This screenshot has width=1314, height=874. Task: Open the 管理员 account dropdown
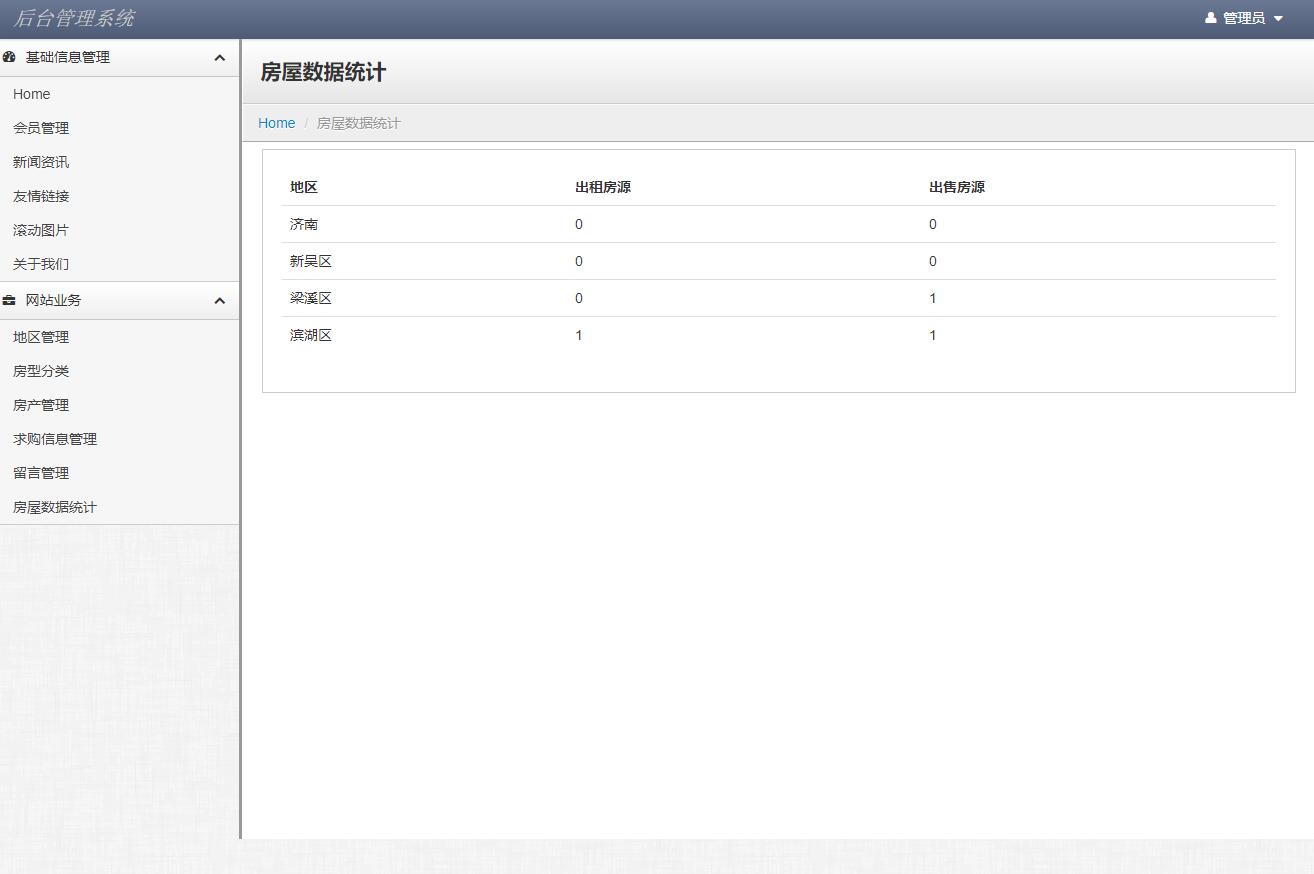pos(1244,17)
